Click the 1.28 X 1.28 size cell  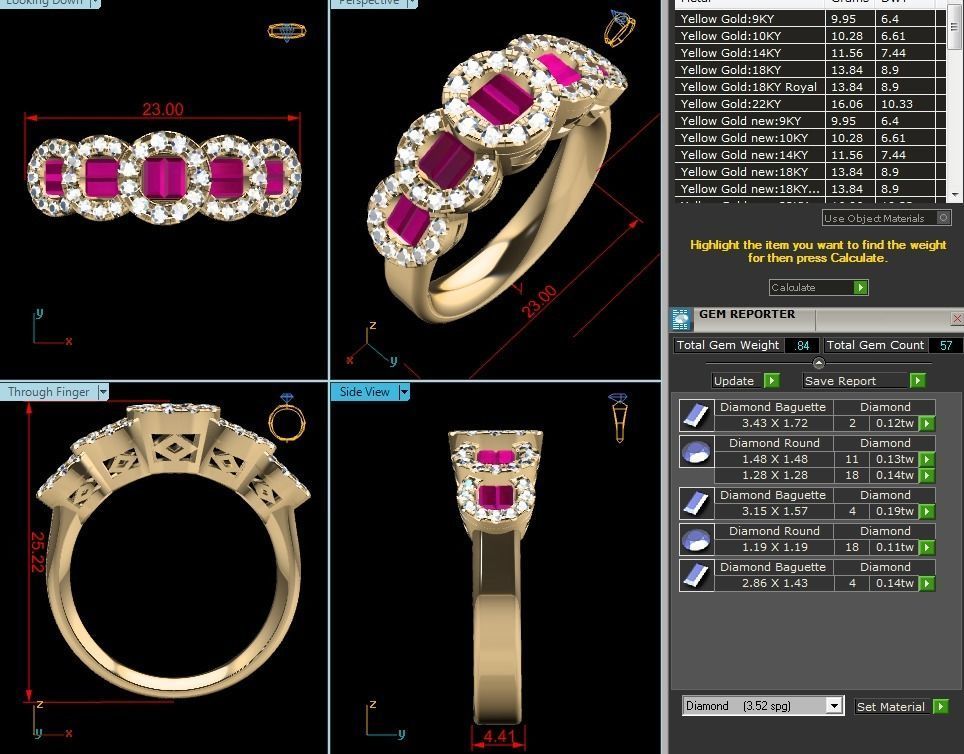[775, 475]
